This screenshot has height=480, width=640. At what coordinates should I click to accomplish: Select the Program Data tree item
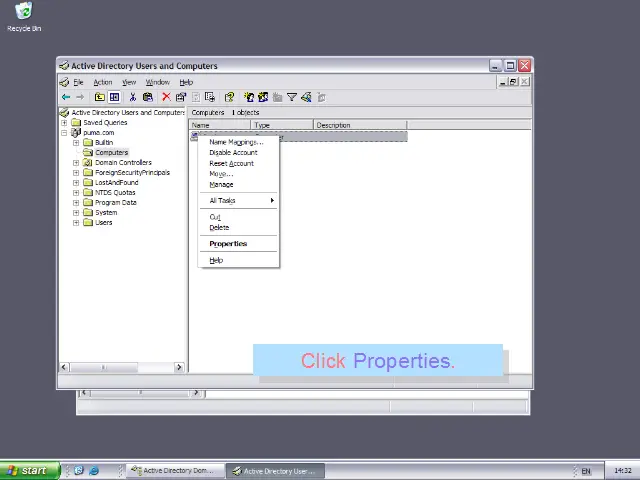116,202
